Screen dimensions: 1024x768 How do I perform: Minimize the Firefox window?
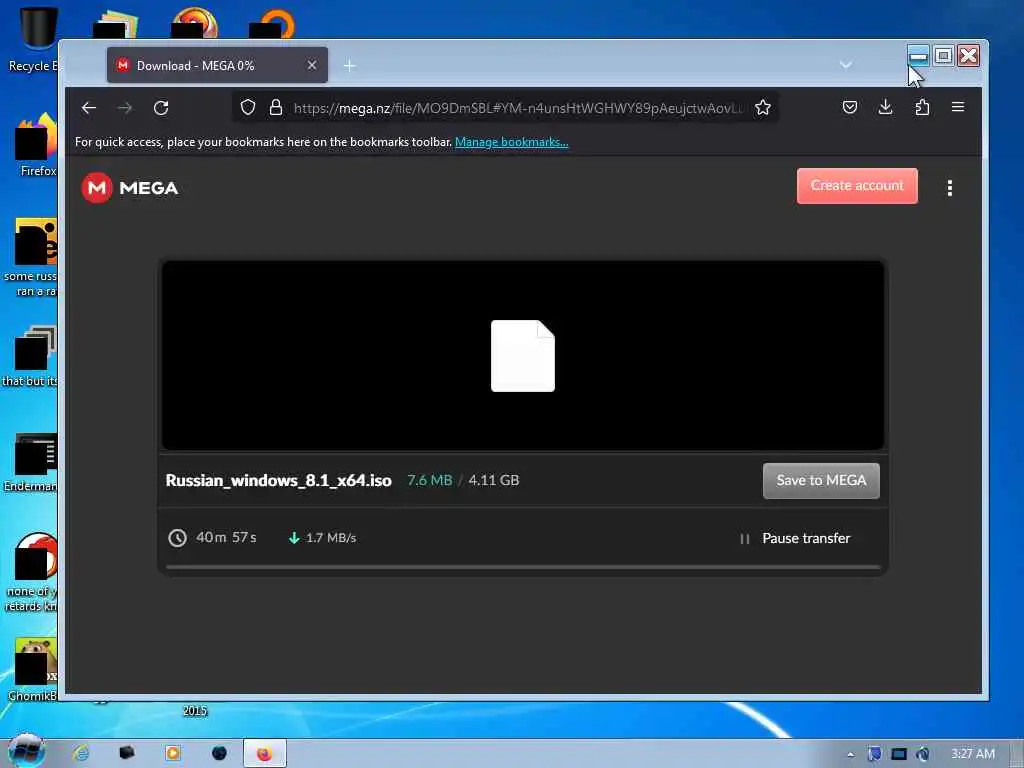click(918, 56)
